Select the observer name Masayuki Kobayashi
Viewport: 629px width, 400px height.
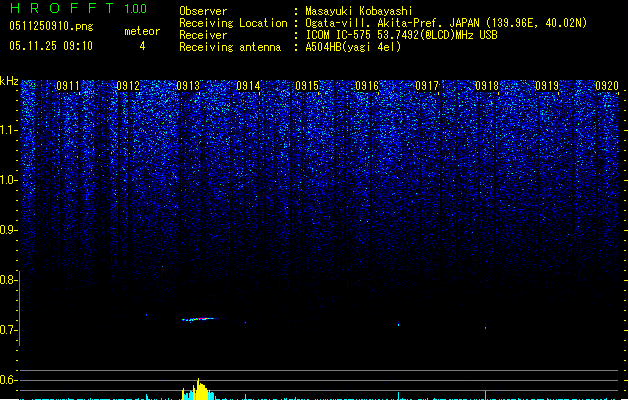pyautogui.click(x=359, y=11)
